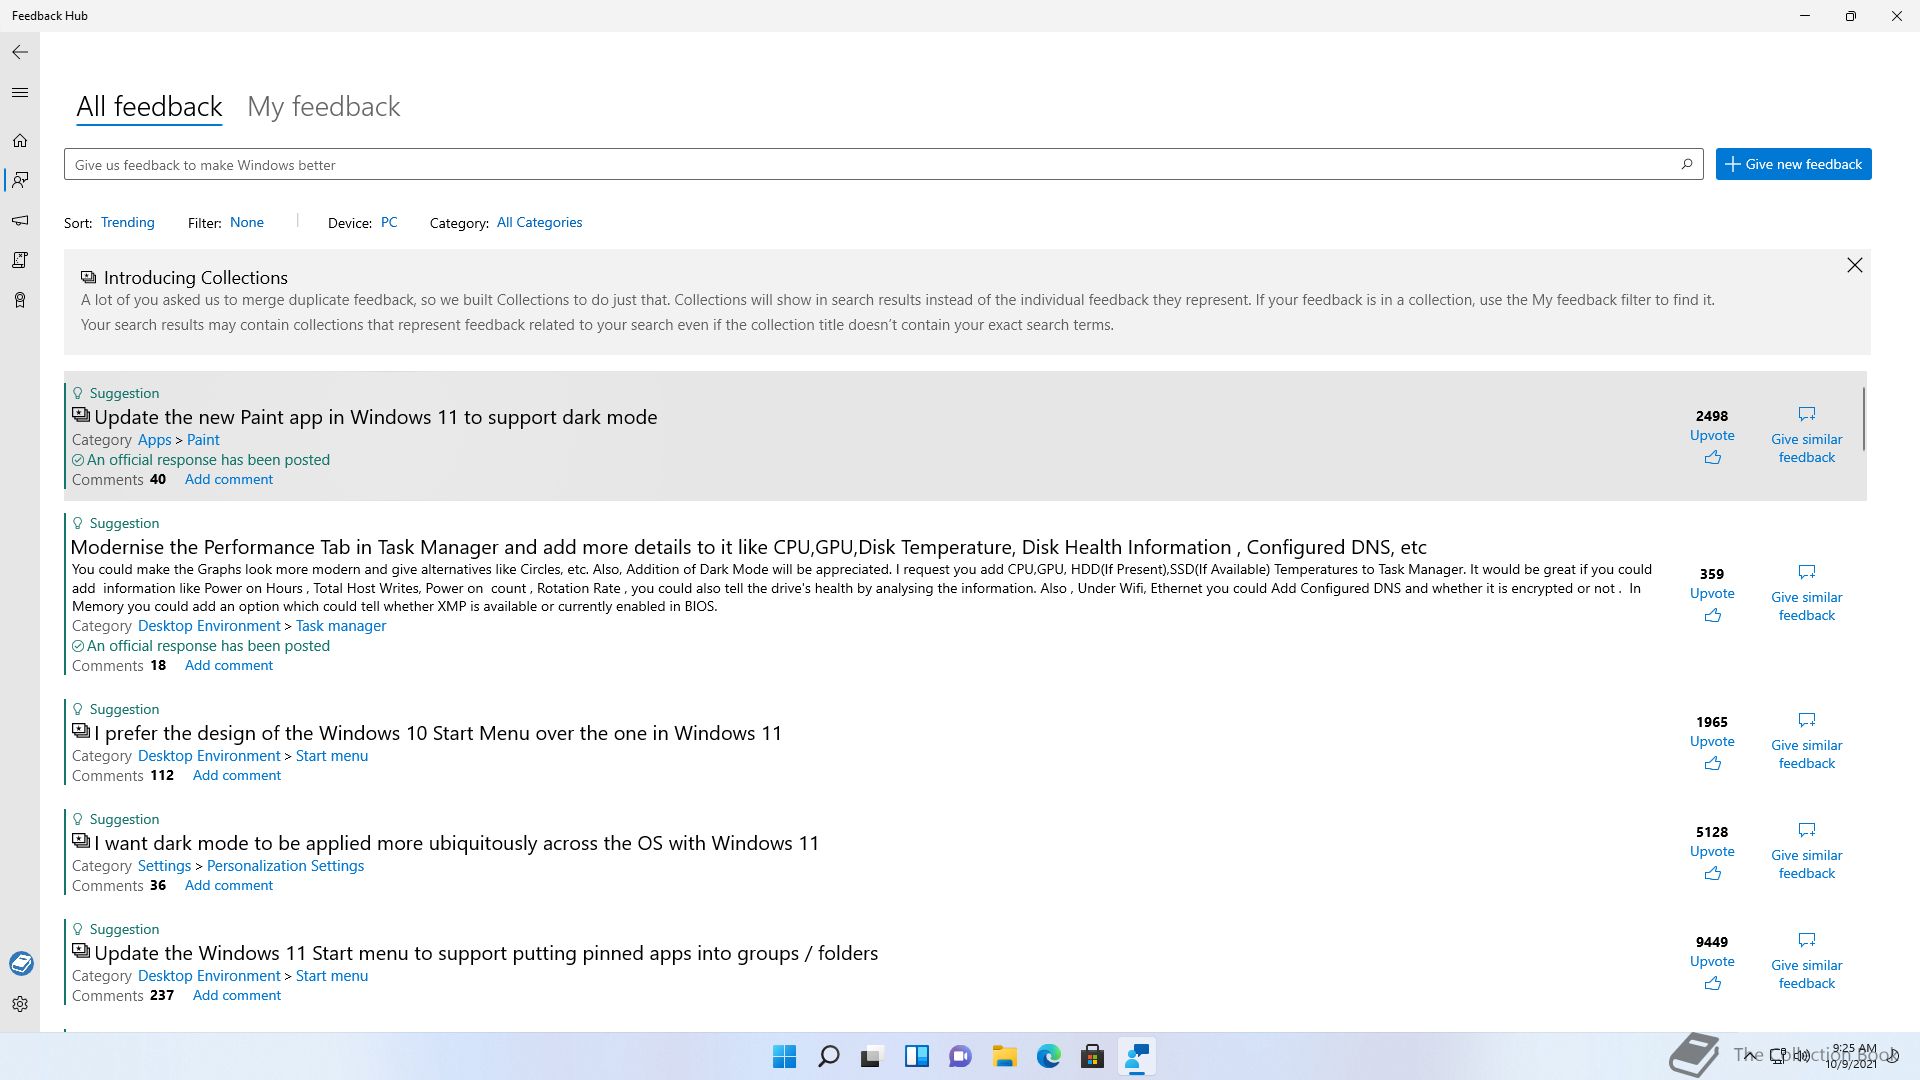Add comment on pinned apps groups suggestion
Image resolution: width=1920 pixels, height=1080 pixels.
(x=237, y=995)
